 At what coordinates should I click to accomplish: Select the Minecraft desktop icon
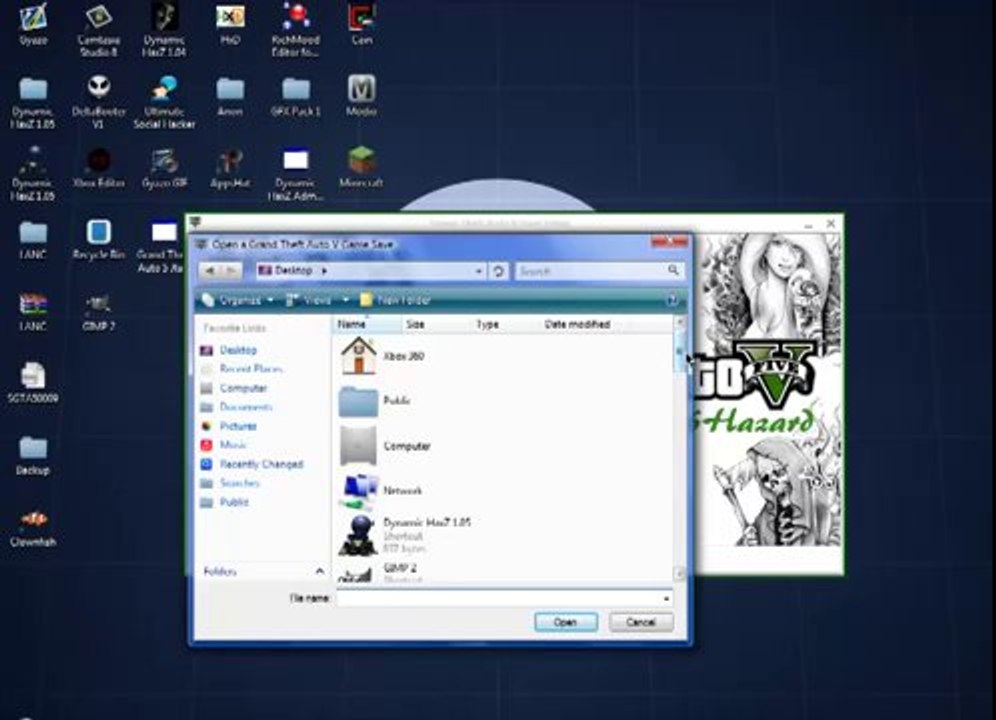(361, 168)
